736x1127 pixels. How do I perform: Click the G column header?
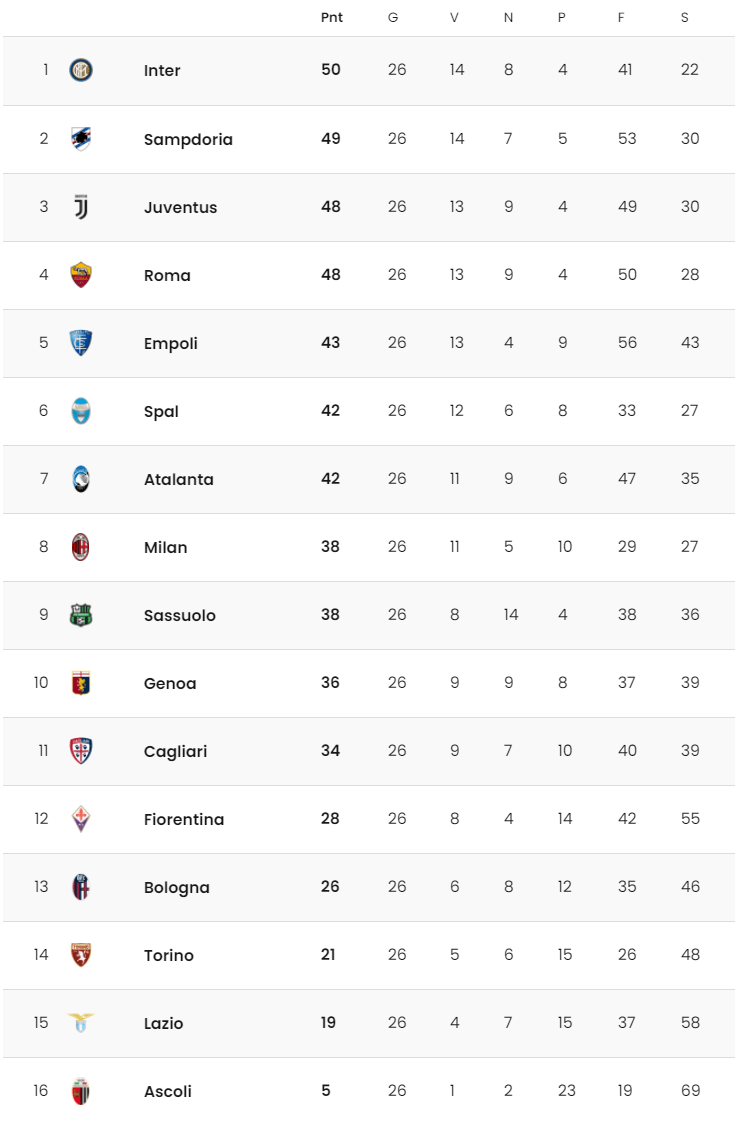click(393, 17)
